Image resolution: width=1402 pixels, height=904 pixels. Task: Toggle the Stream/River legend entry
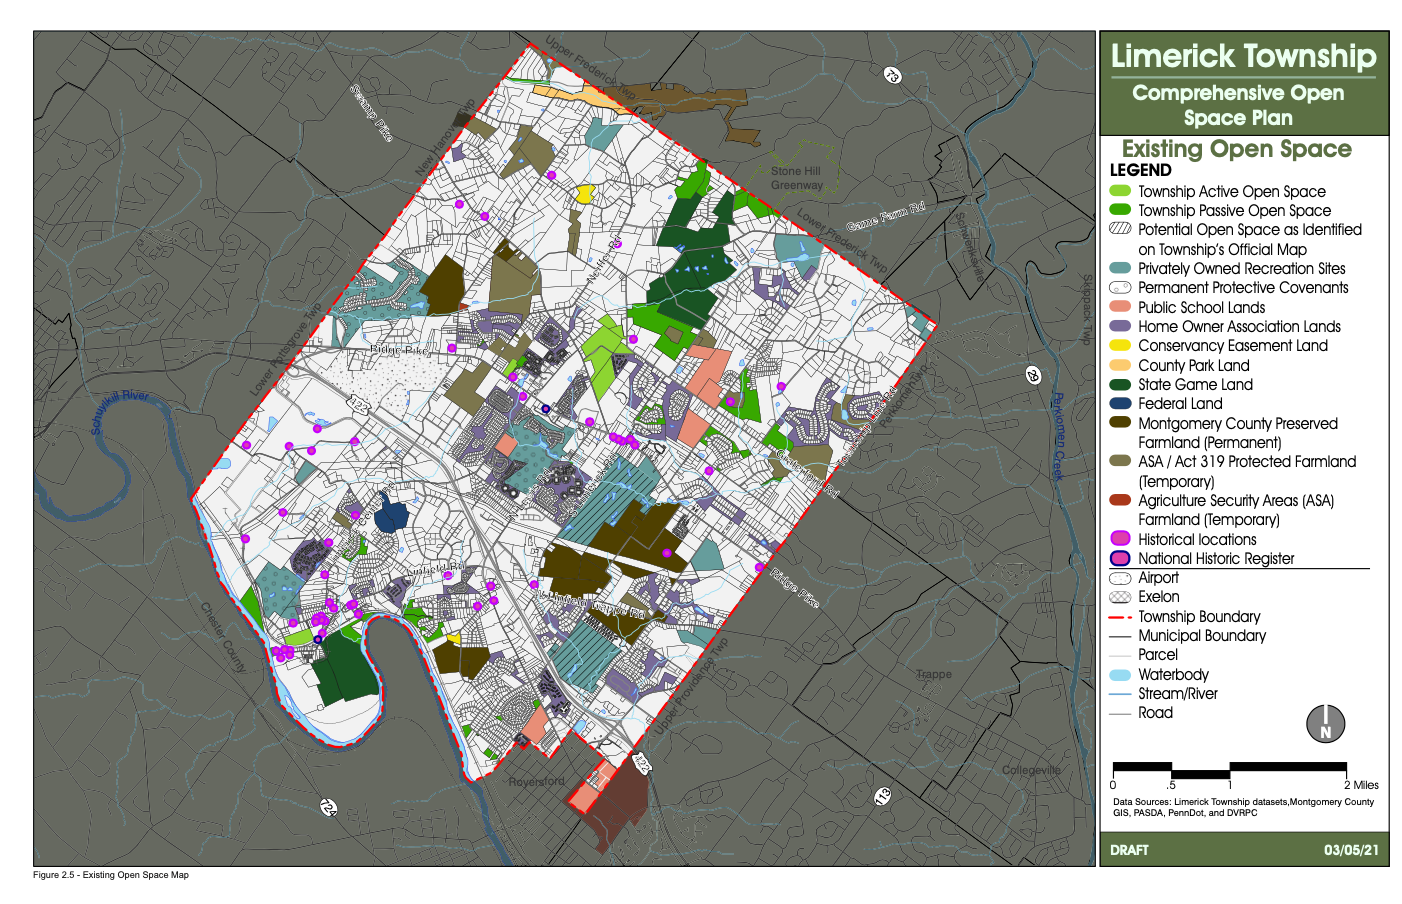click(x=1120, y=693)
